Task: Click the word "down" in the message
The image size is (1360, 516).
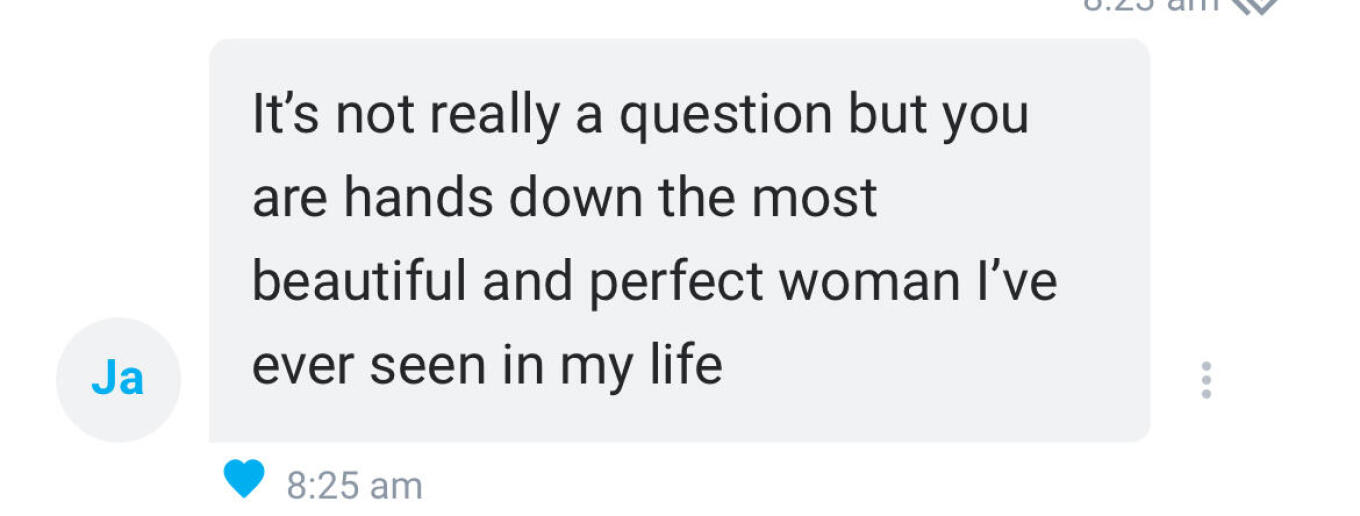Action: coord(575,197)
